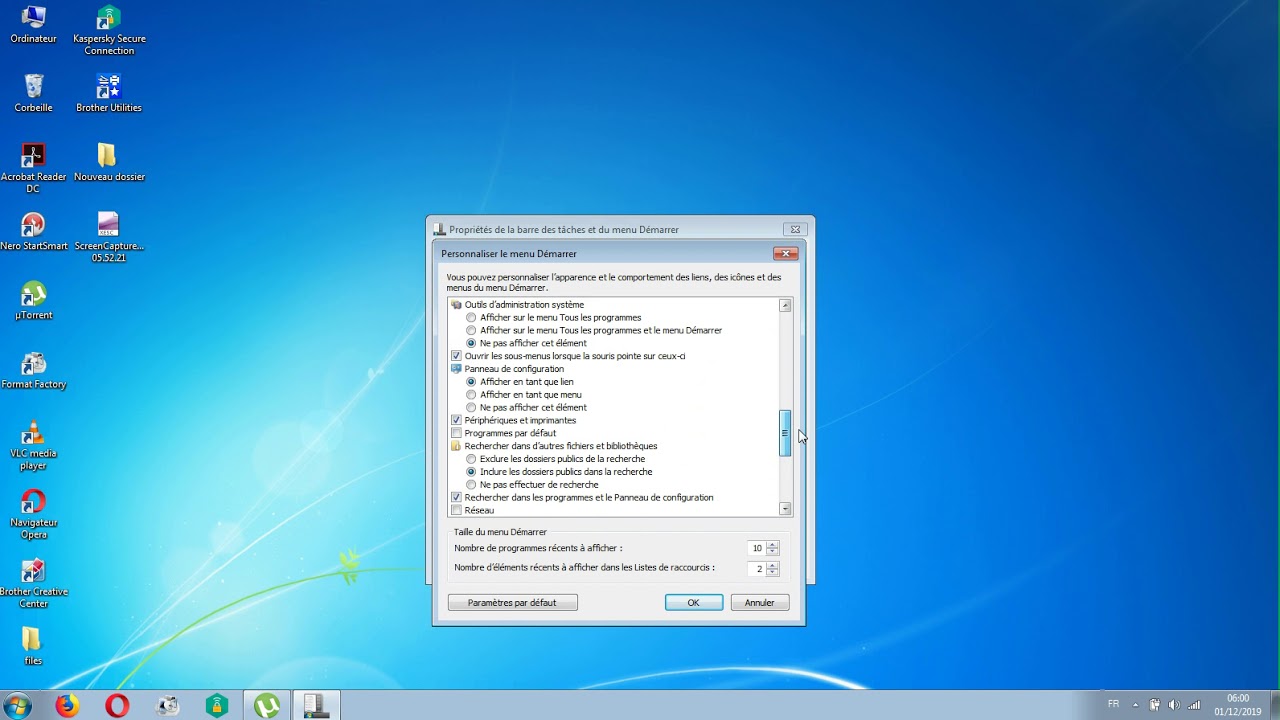Cancel with the Annuler button
The height and width of the screenshot is (720, 1280).
coord(760,602)
